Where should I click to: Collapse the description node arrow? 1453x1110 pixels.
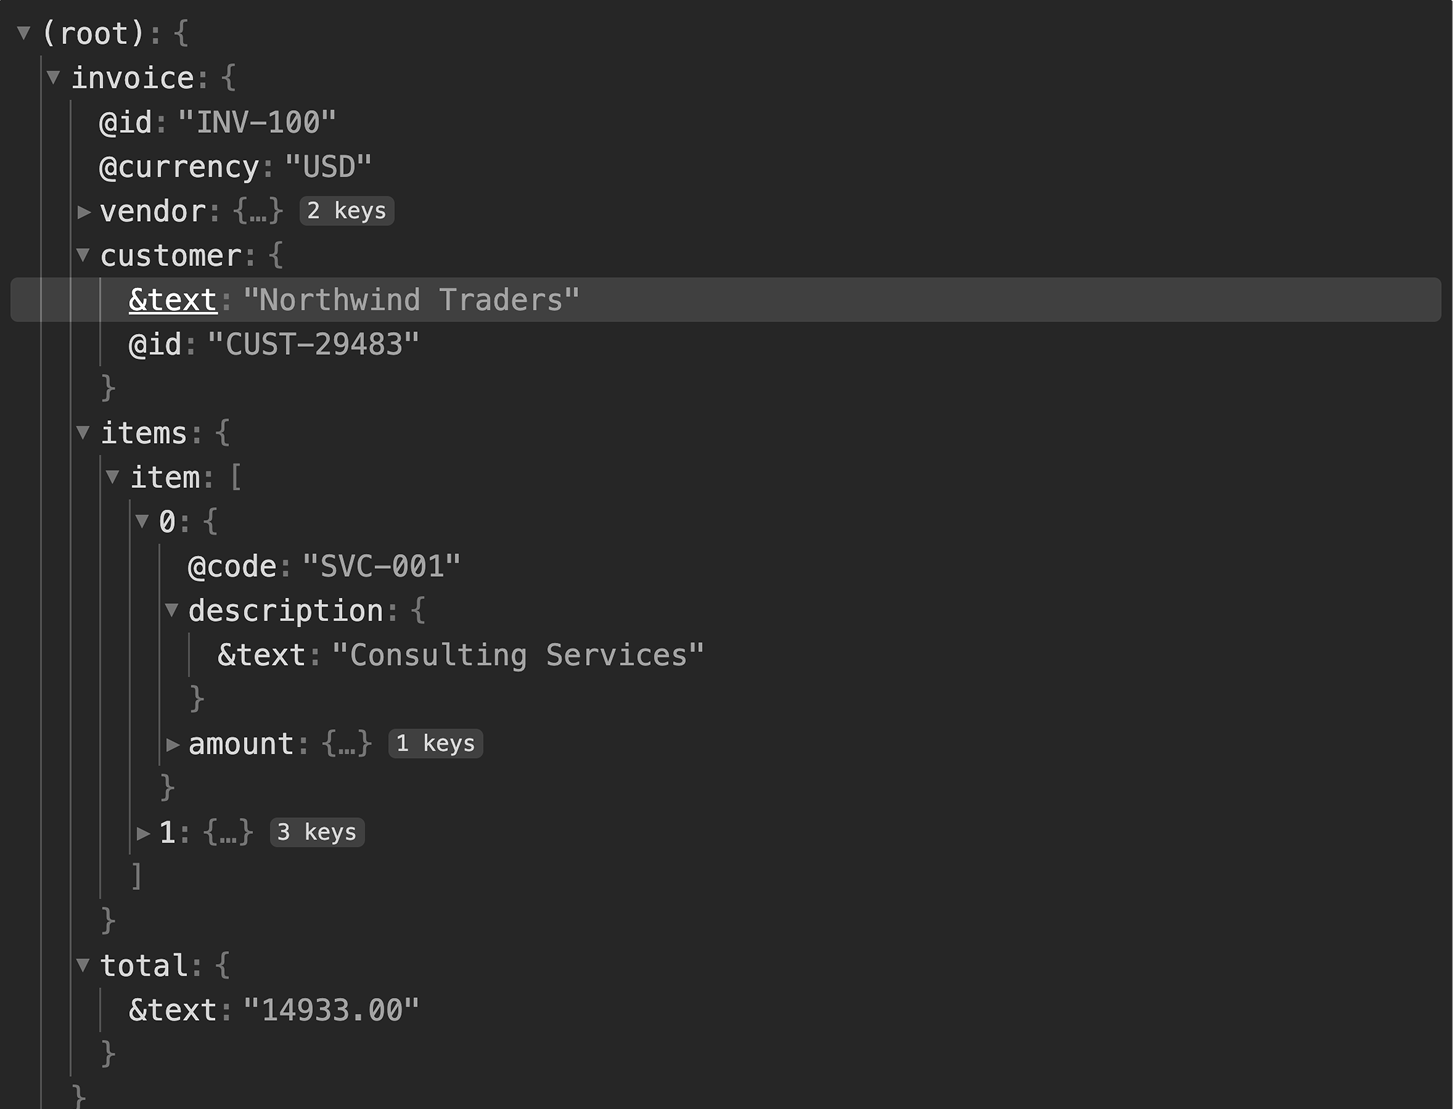point(171,610)
